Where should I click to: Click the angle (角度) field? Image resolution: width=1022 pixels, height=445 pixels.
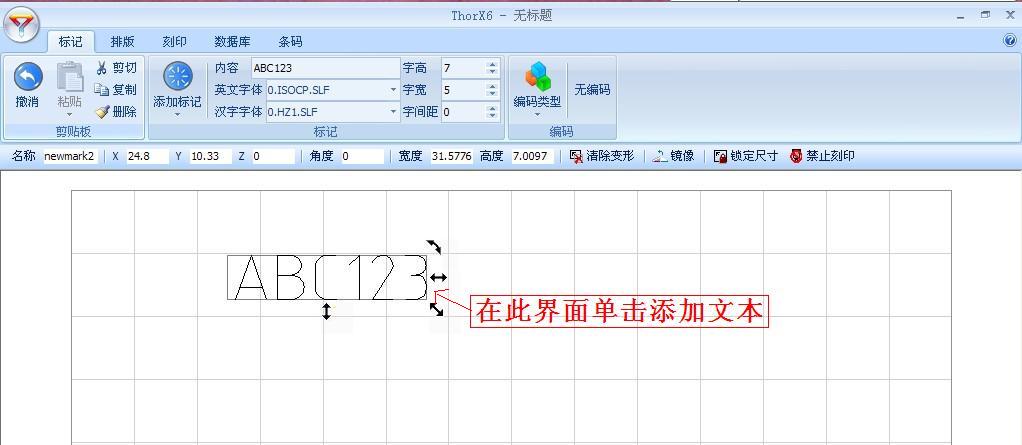(x=362, y=156)
